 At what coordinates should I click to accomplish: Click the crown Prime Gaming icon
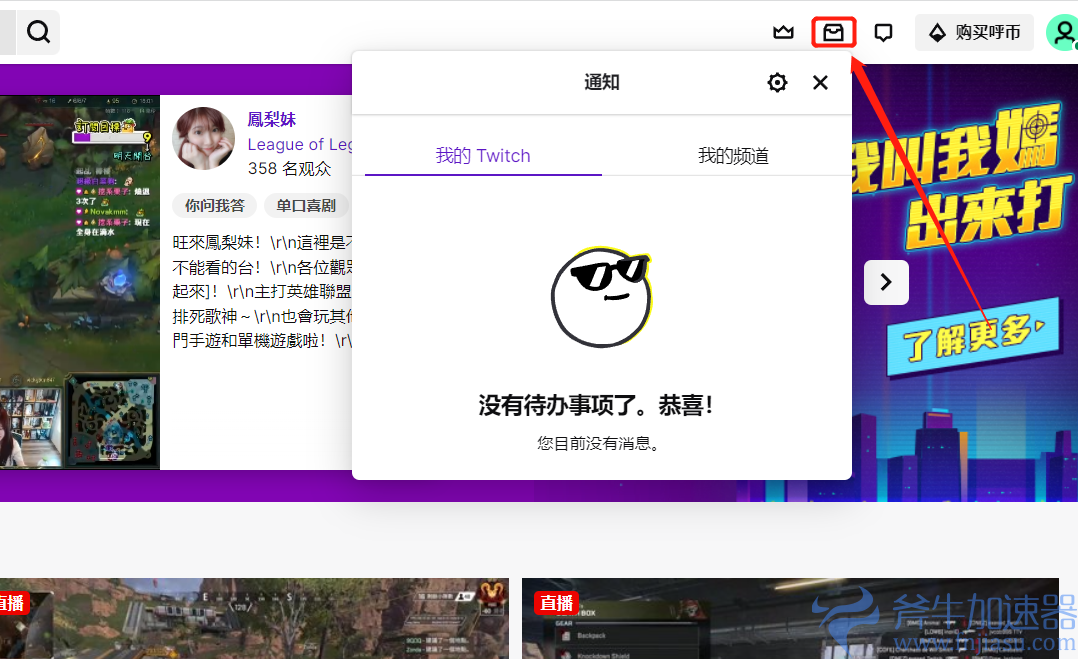(783, 31)
